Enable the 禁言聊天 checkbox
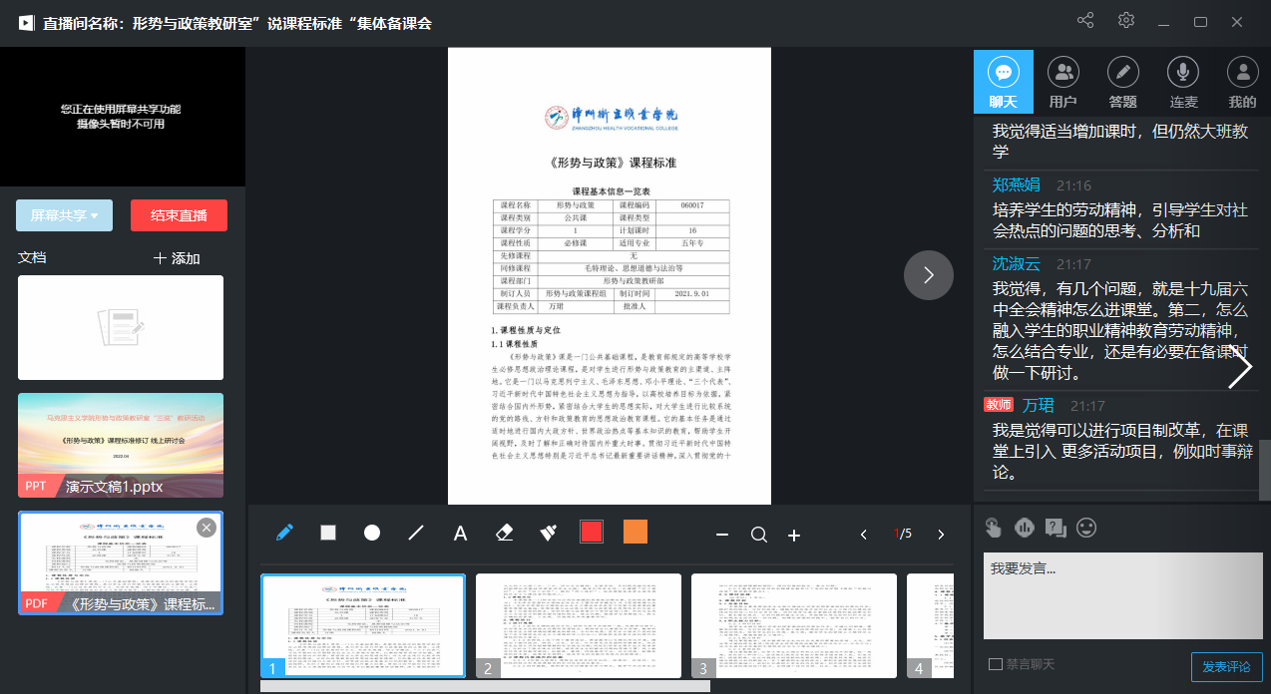Image resolution: width=1271 pixels, height=694 pixels. pyautogui.click(x=995, y=664)
